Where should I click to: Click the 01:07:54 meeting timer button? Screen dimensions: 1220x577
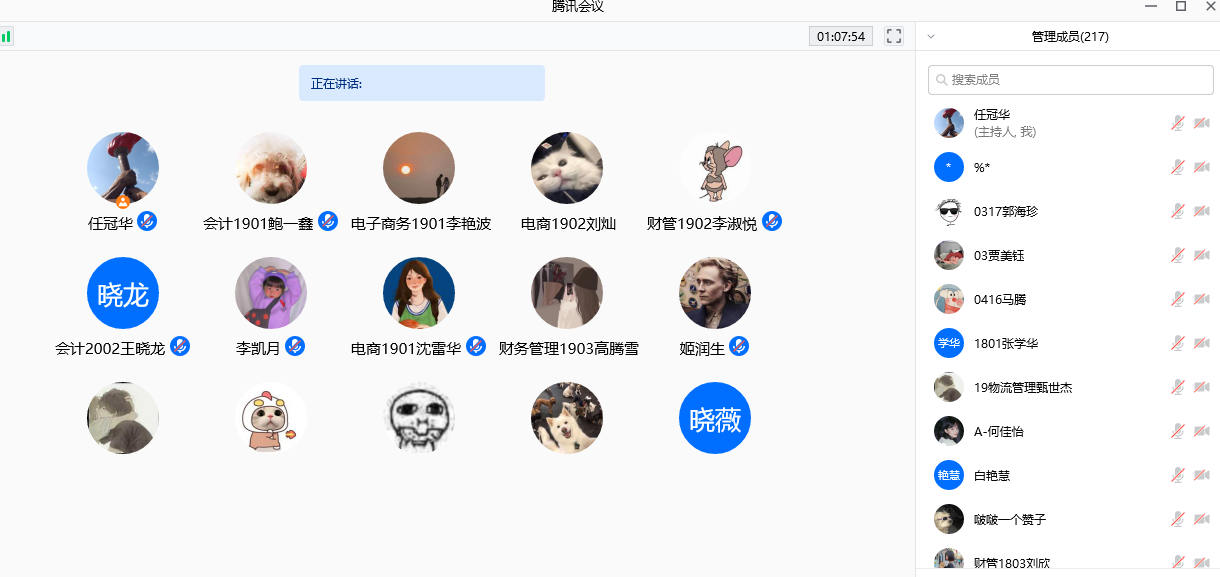coord(840,36)
